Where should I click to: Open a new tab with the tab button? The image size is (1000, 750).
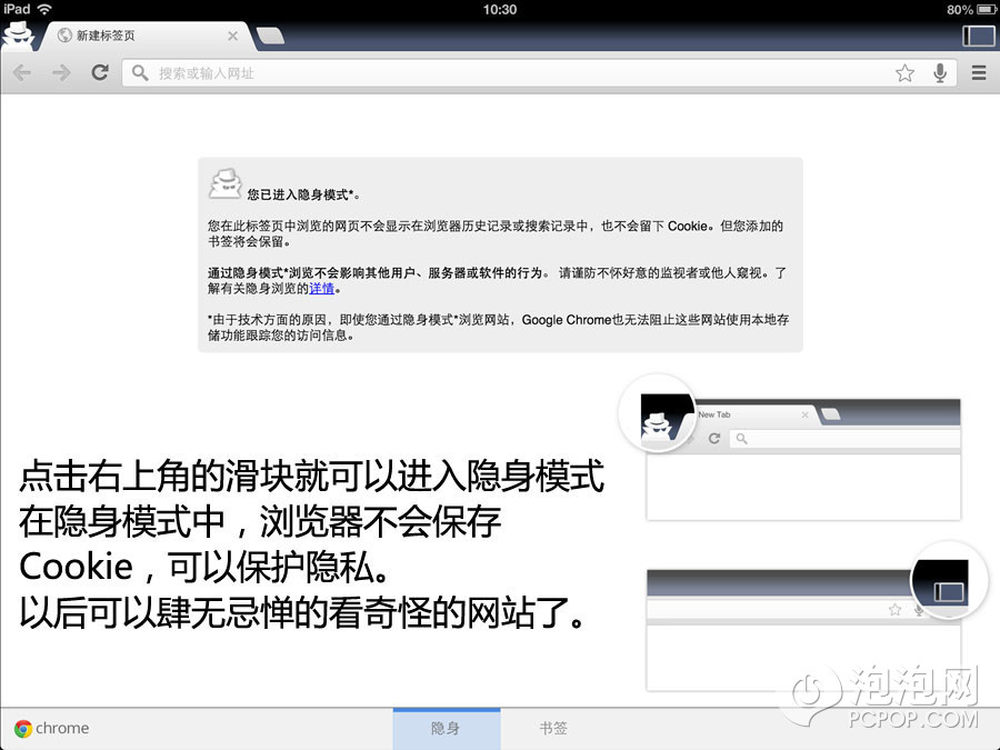tap(271, 36)
